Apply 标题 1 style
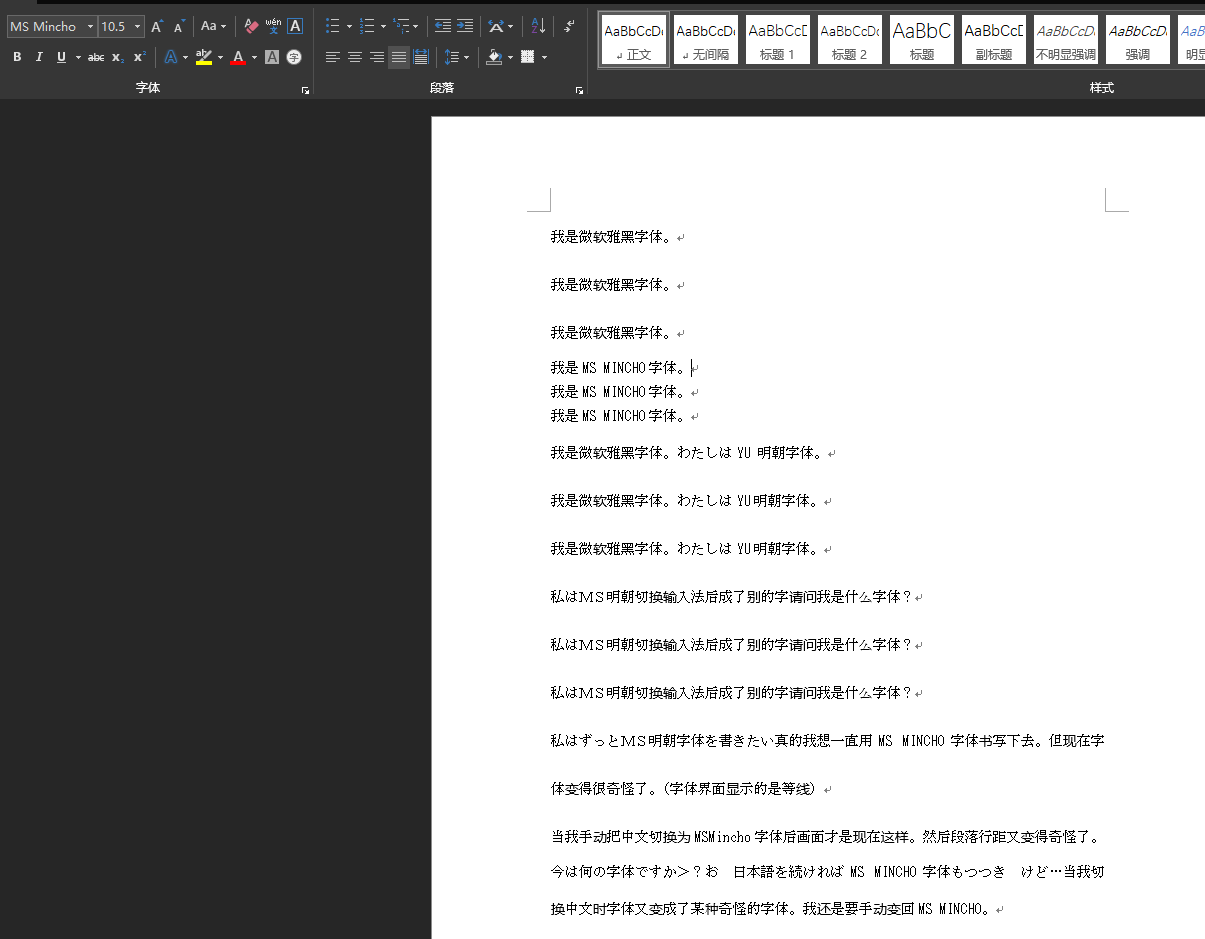Screen dimensions: 1205x939 click(x=778, y=40)
